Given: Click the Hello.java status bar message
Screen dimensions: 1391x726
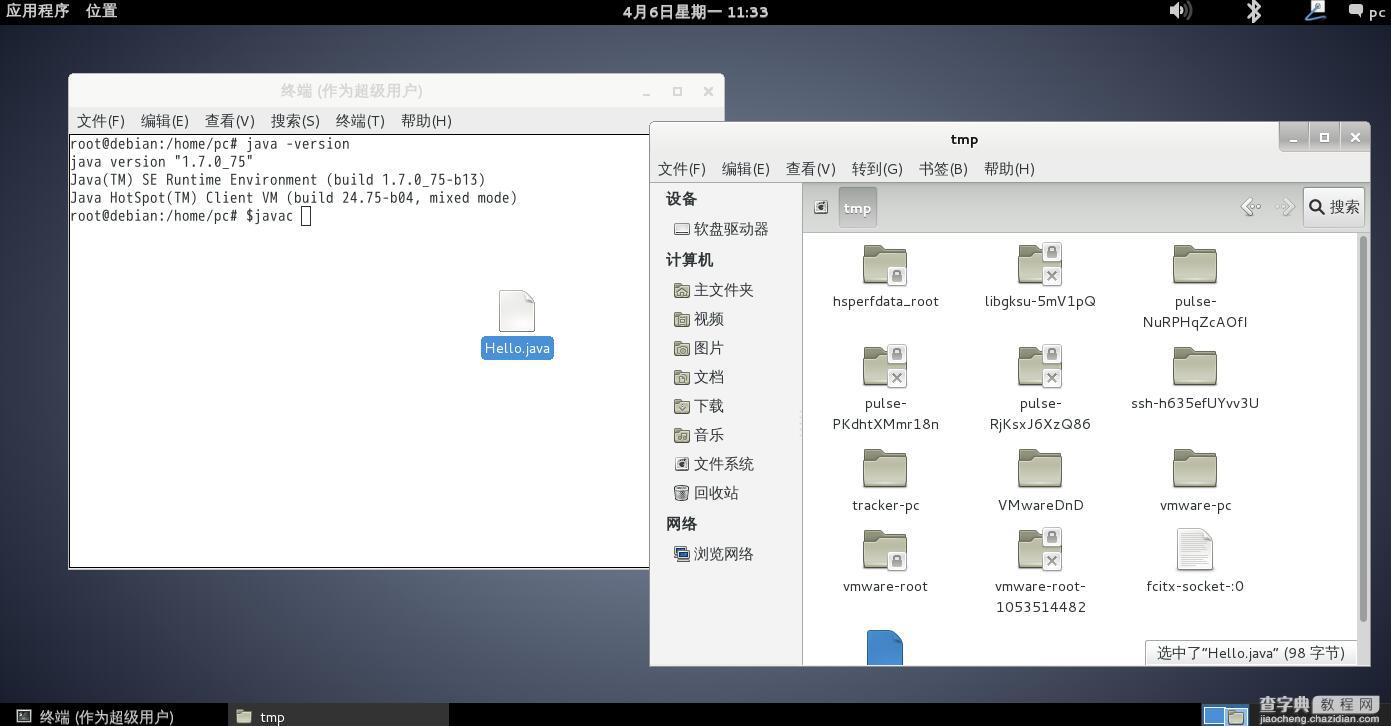Looking at the screenshot, I should tap(1250, 653).
